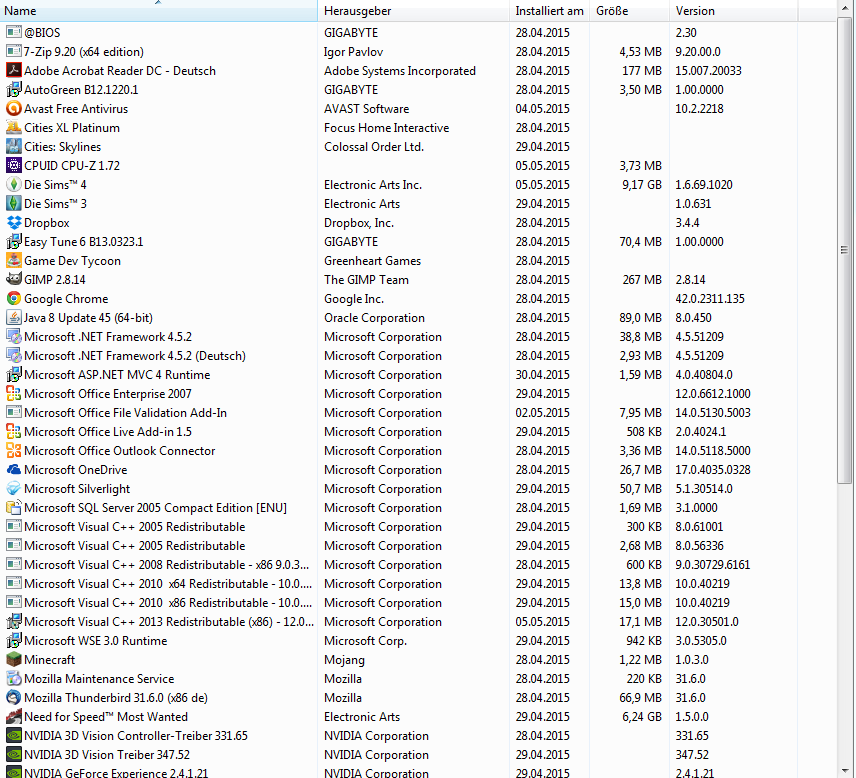
Task: Click publisher AVAST Software
Action: pyautogui.click(x=366, y=108)
